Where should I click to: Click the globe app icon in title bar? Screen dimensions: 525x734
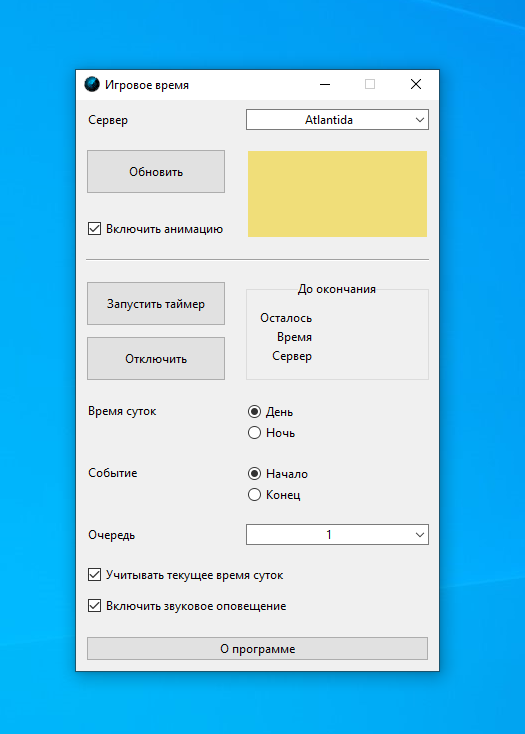[x=92, y=84]
